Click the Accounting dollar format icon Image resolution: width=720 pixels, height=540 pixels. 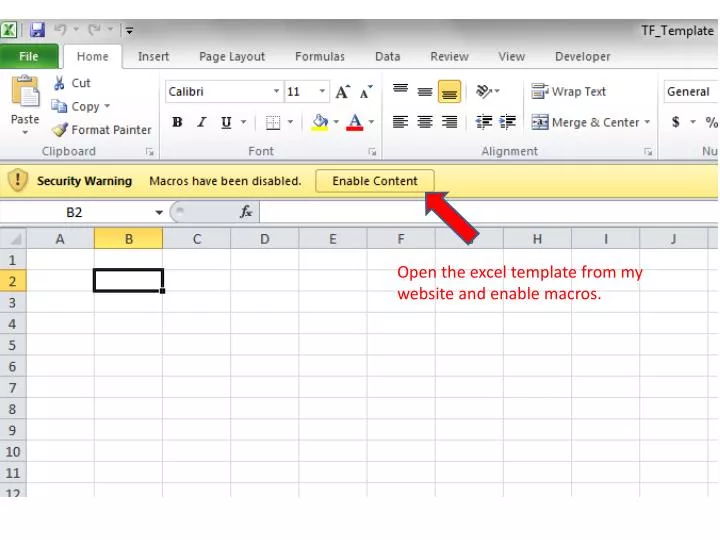(675, 122)
